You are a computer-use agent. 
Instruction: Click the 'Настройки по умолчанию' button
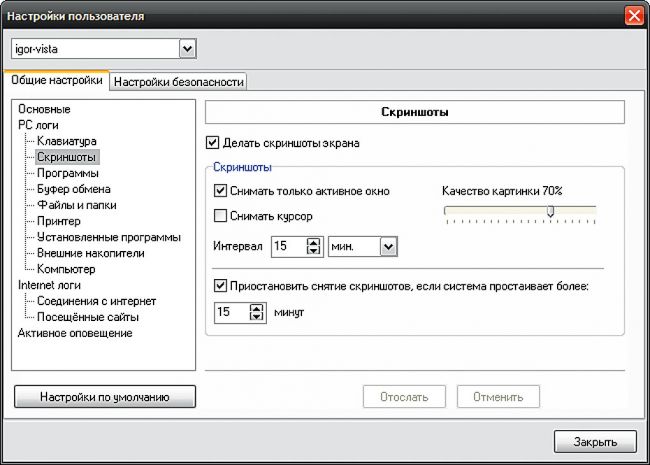[104, 397]
